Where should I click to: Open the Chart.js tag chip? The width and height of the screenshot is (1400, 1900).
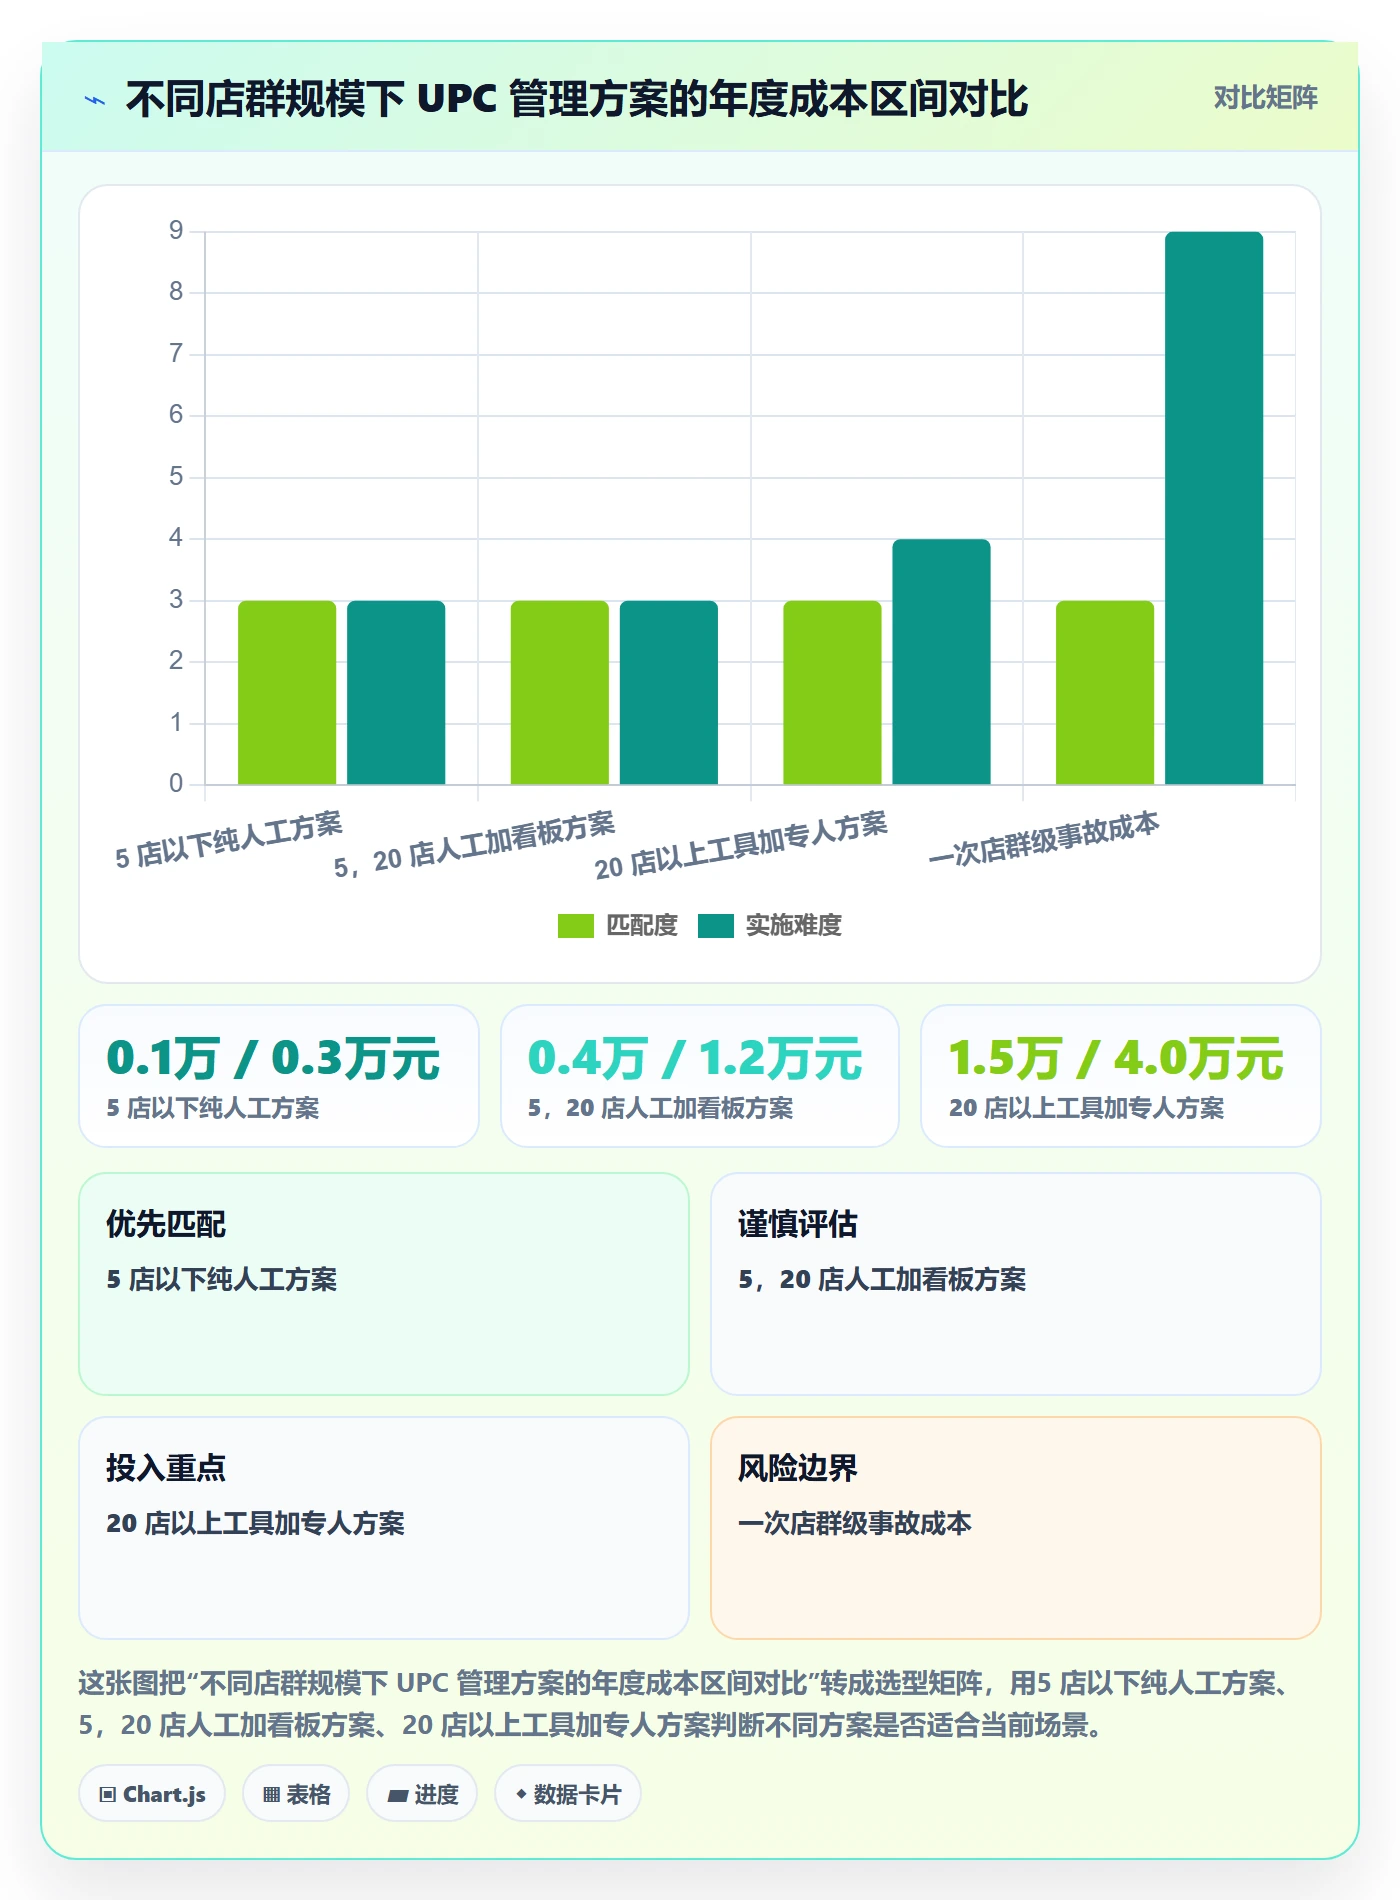click(x=152, y=1794)
